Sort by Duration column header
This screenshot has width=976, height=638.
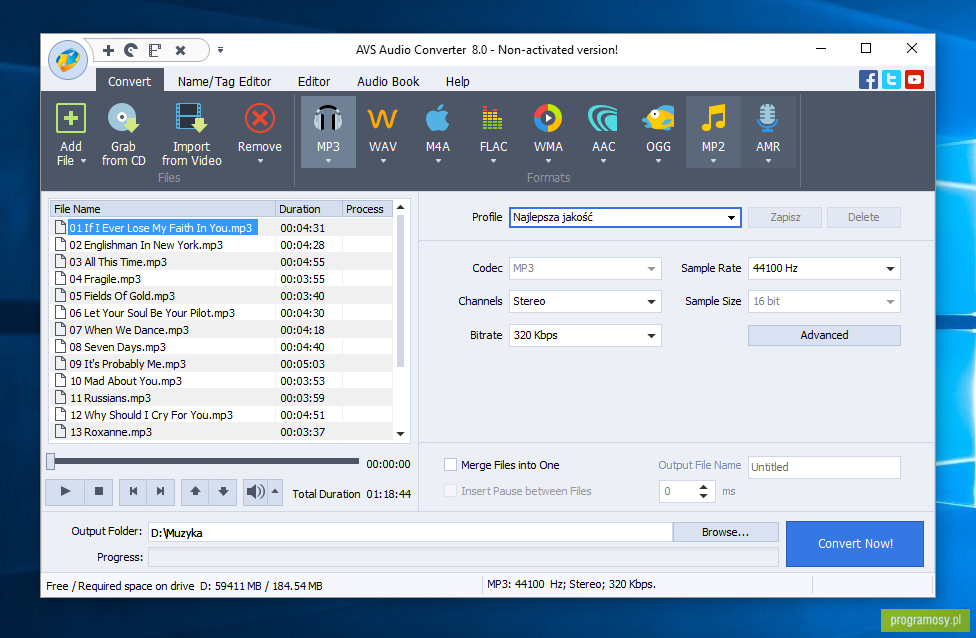(309, 209)
